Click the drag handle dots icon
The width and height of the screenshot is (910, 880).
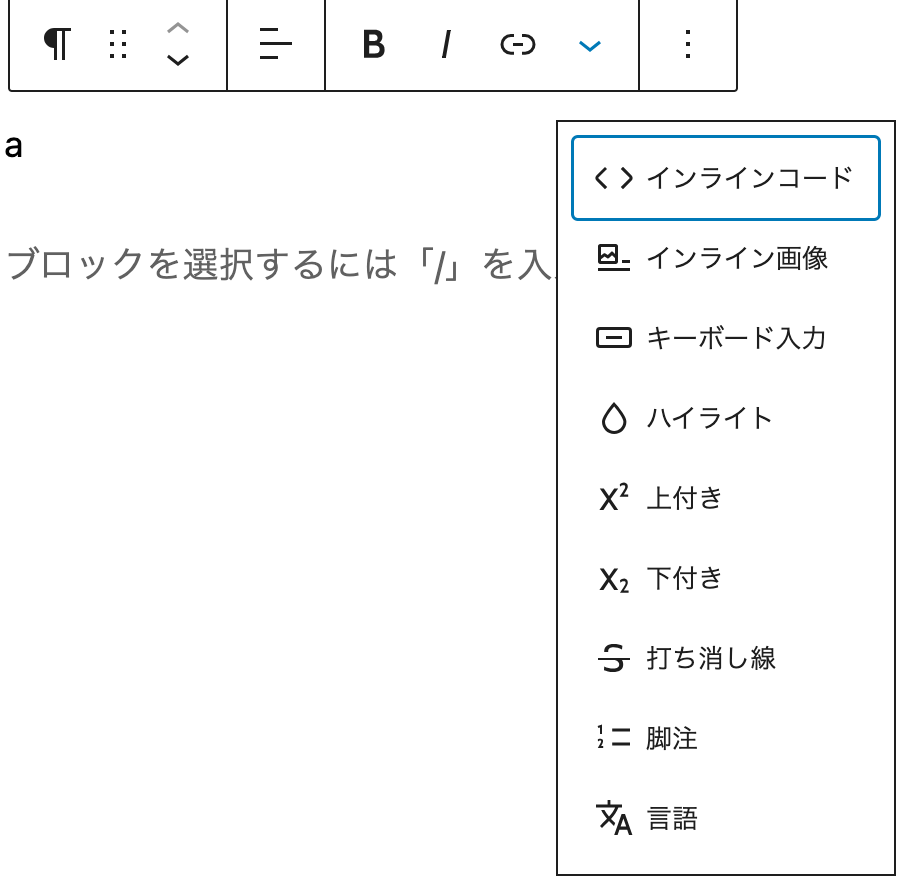coord(117,45)
